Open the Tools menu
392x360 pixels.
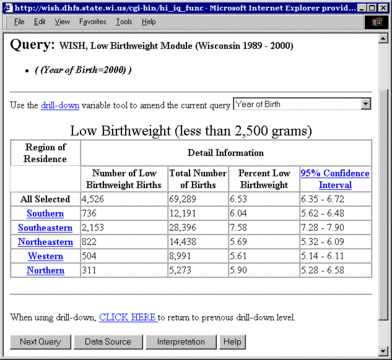tap(124, 22)
